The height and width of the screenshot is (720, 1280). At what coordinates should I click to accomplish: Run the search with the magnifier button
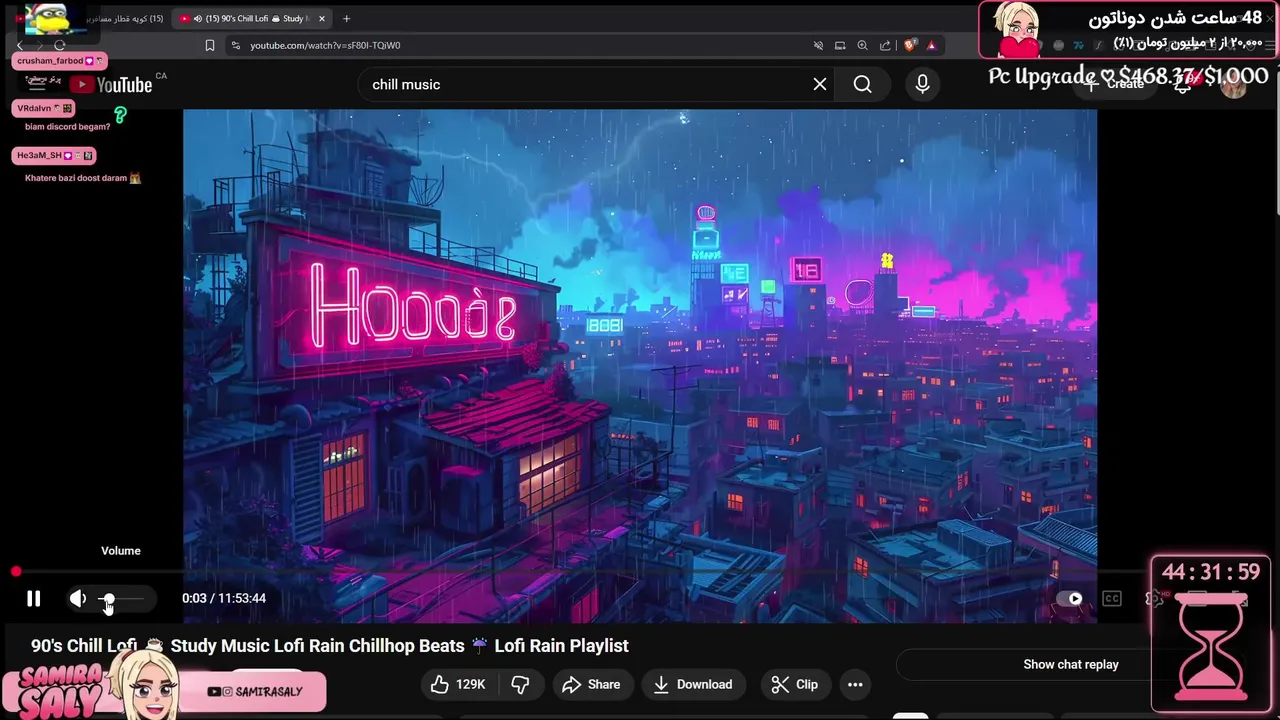pyautogui.click(x=863, y=84)
